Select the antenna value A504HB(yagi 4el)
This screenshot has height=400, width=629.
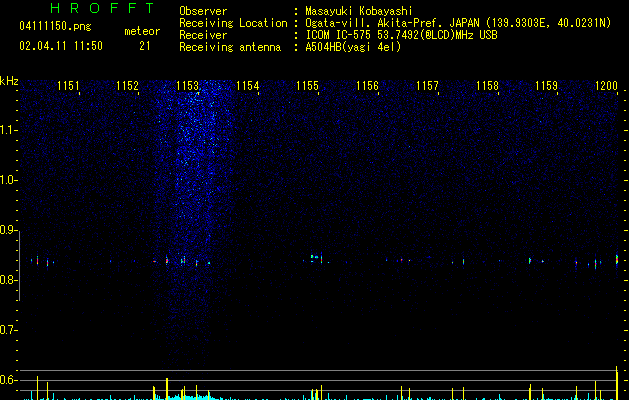click(353, 47)
